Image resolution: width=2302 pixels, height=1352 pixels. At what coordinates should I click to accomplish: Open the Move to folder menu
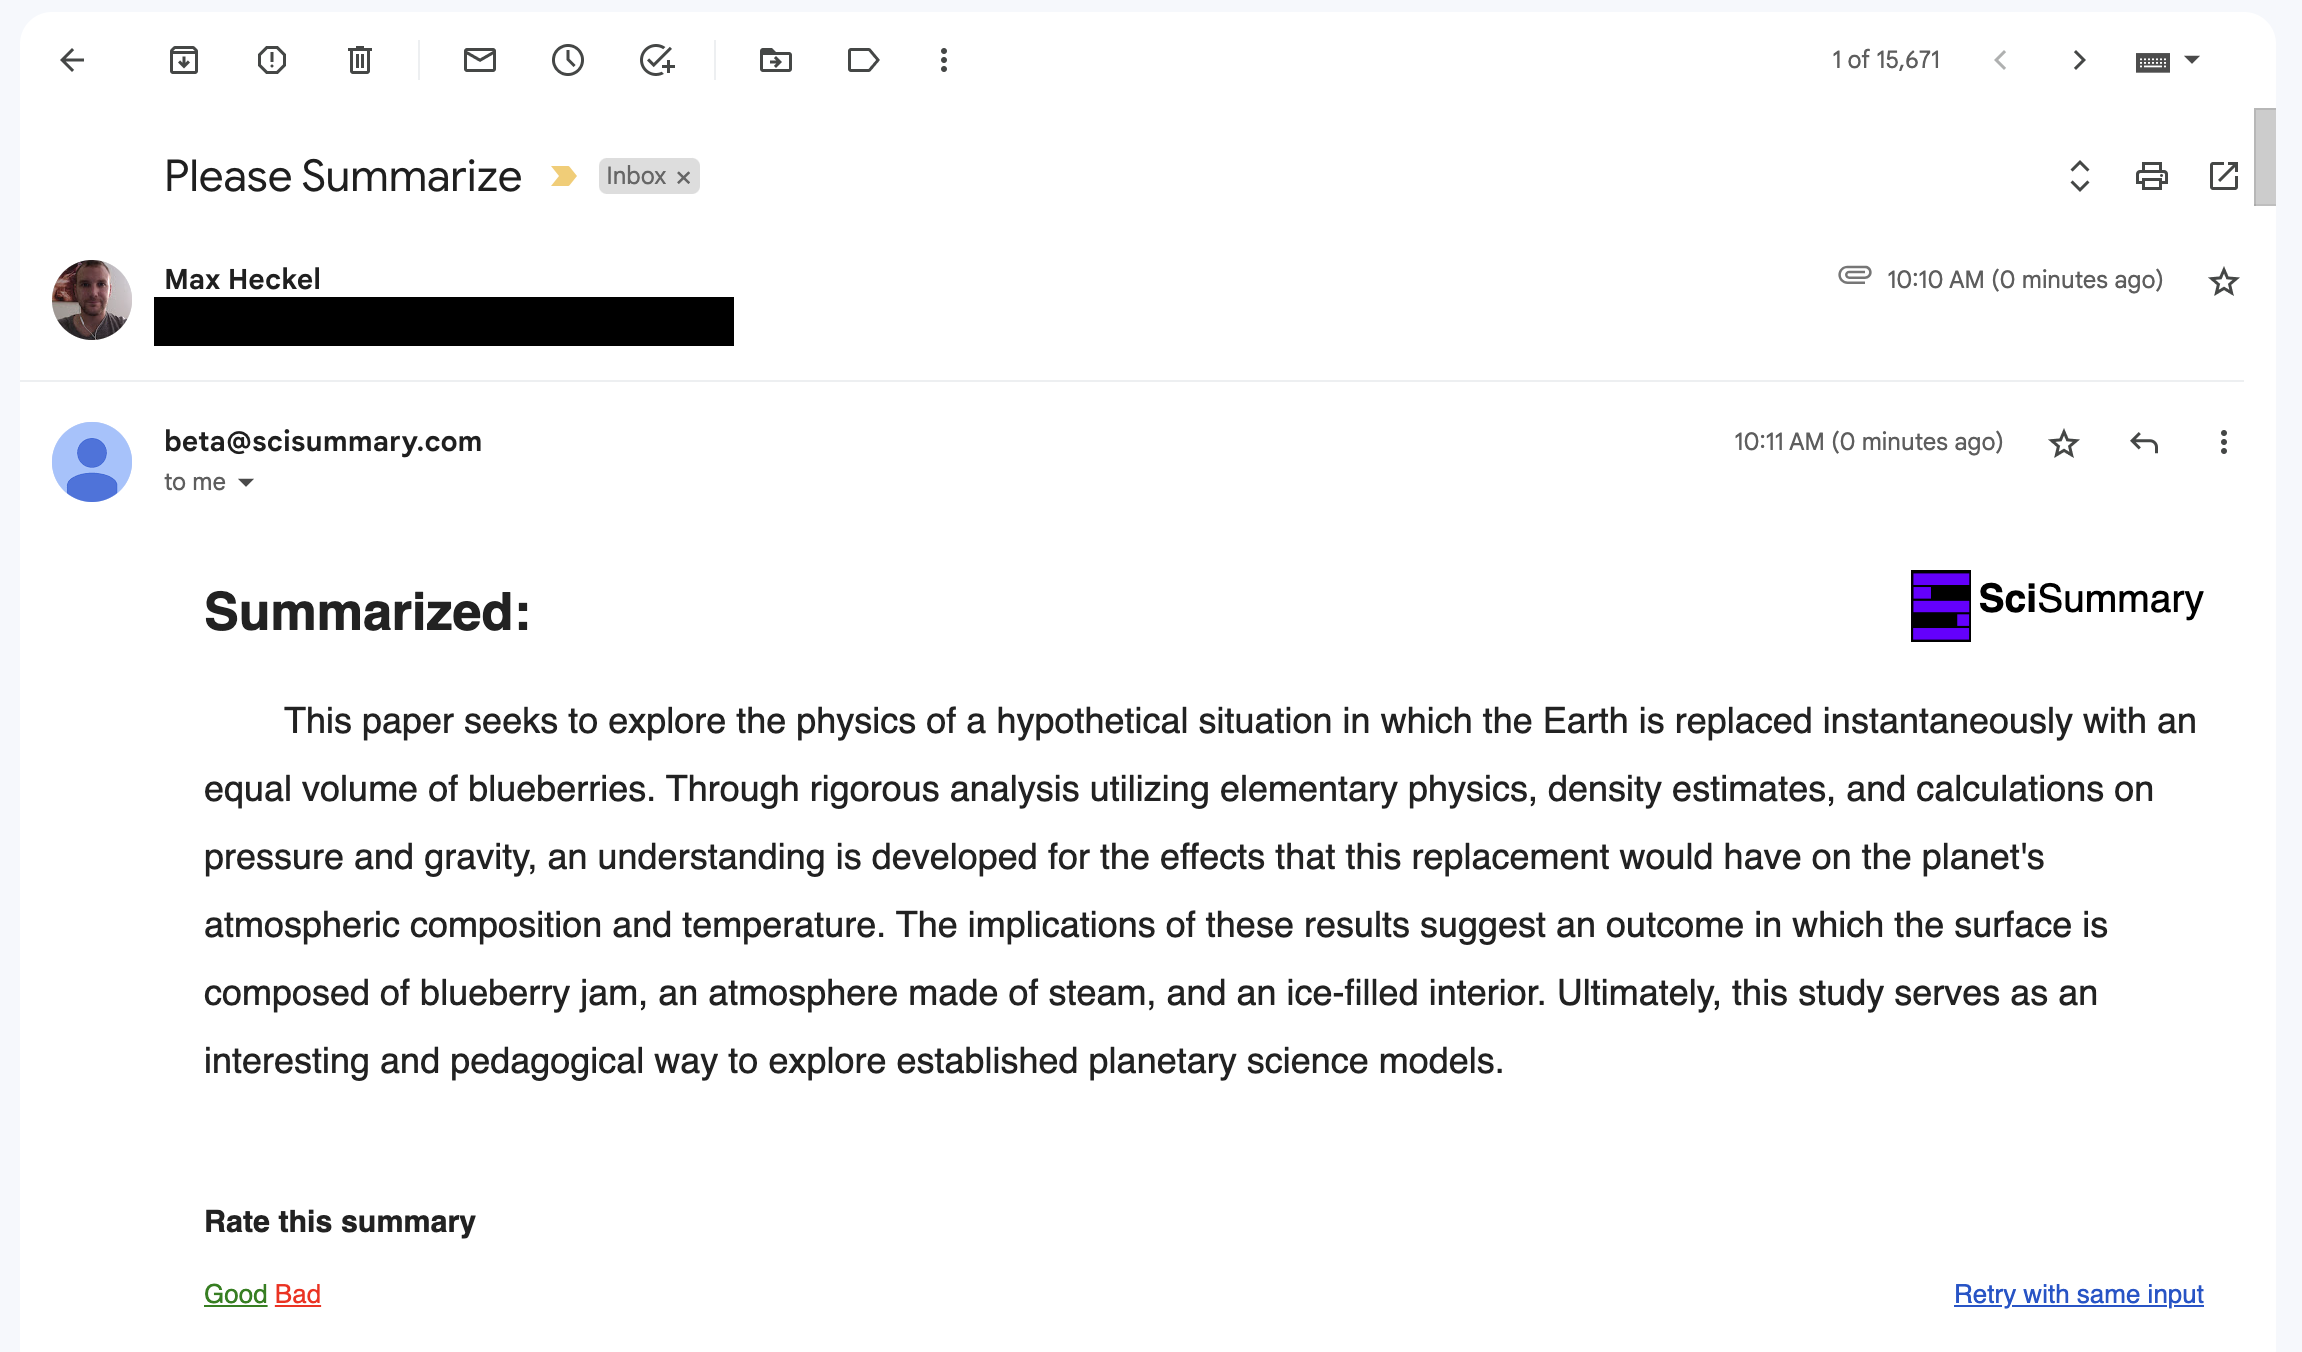coord(776,60)
